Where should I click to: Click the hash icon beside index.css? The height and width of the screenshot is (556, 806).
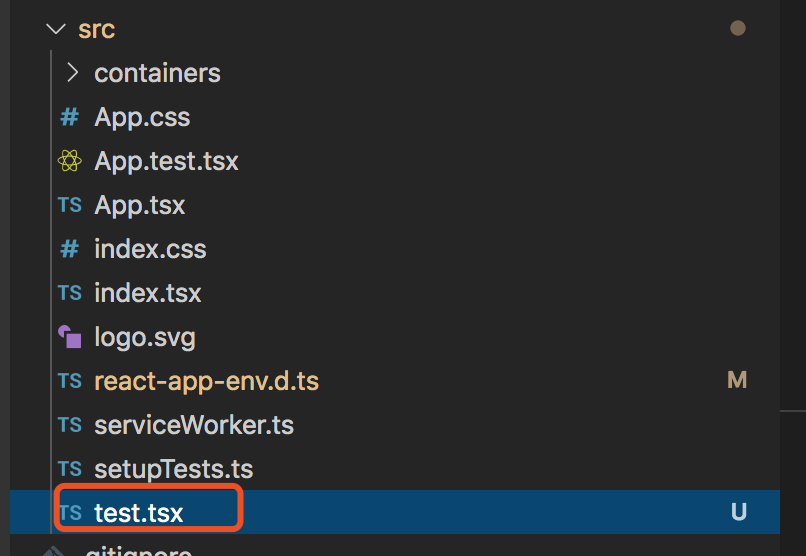[x=69, y=249]
